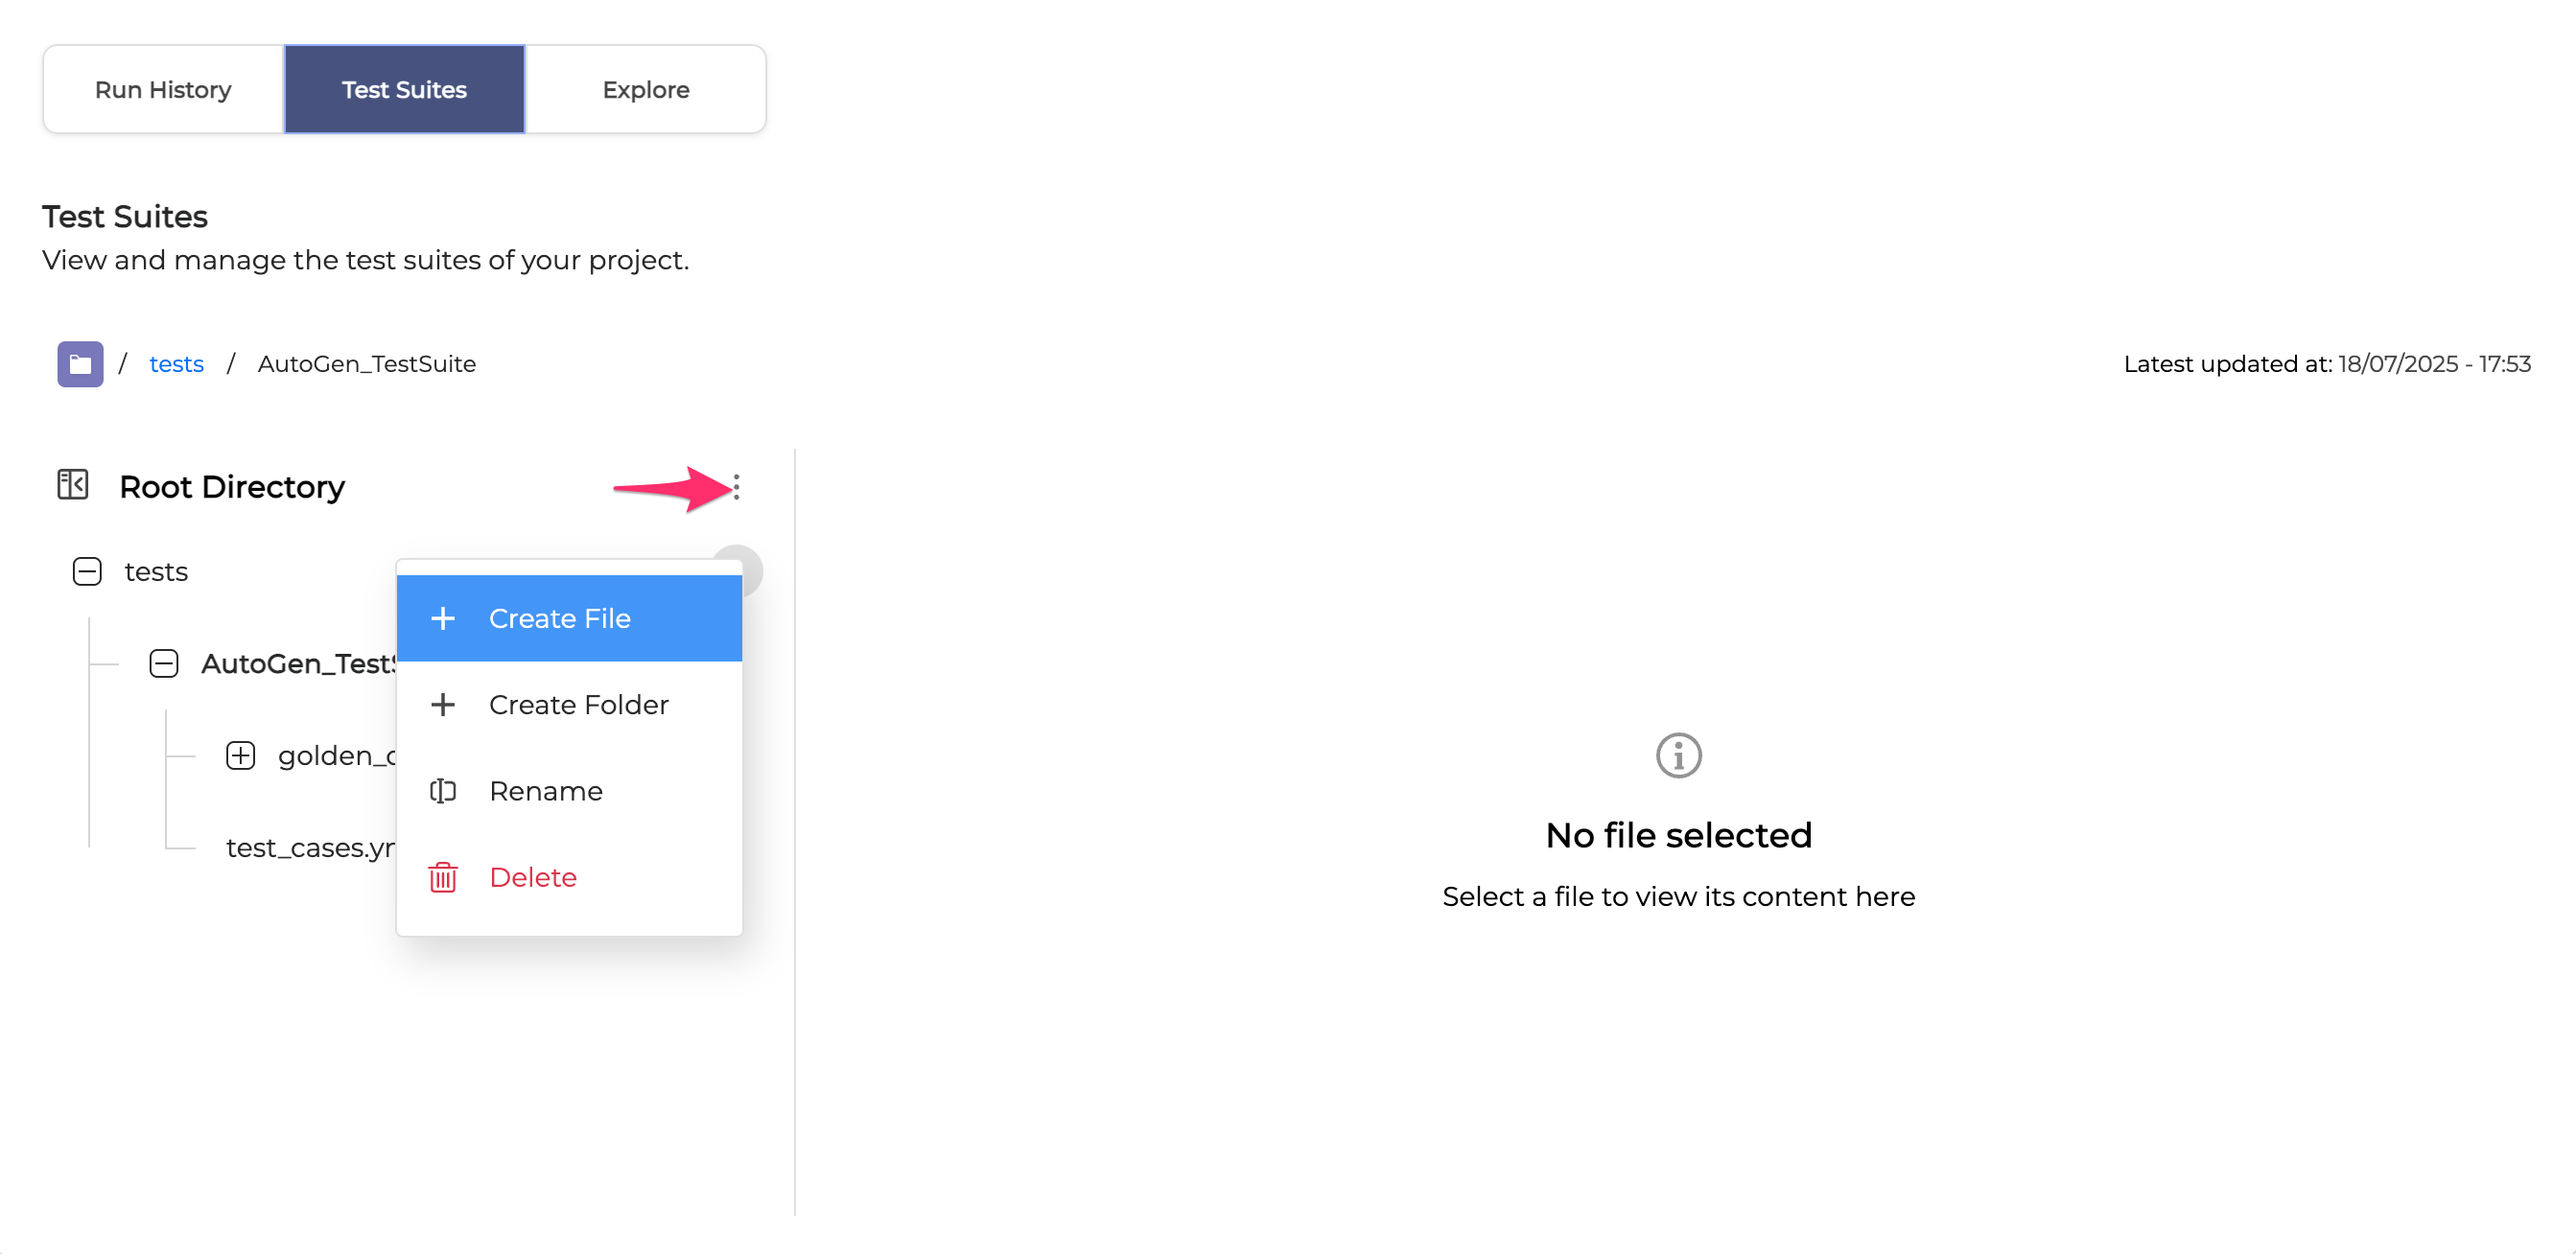Click the rename icon in context menu
Viewport: 2576px width, 1254px height.
point(443,791)
